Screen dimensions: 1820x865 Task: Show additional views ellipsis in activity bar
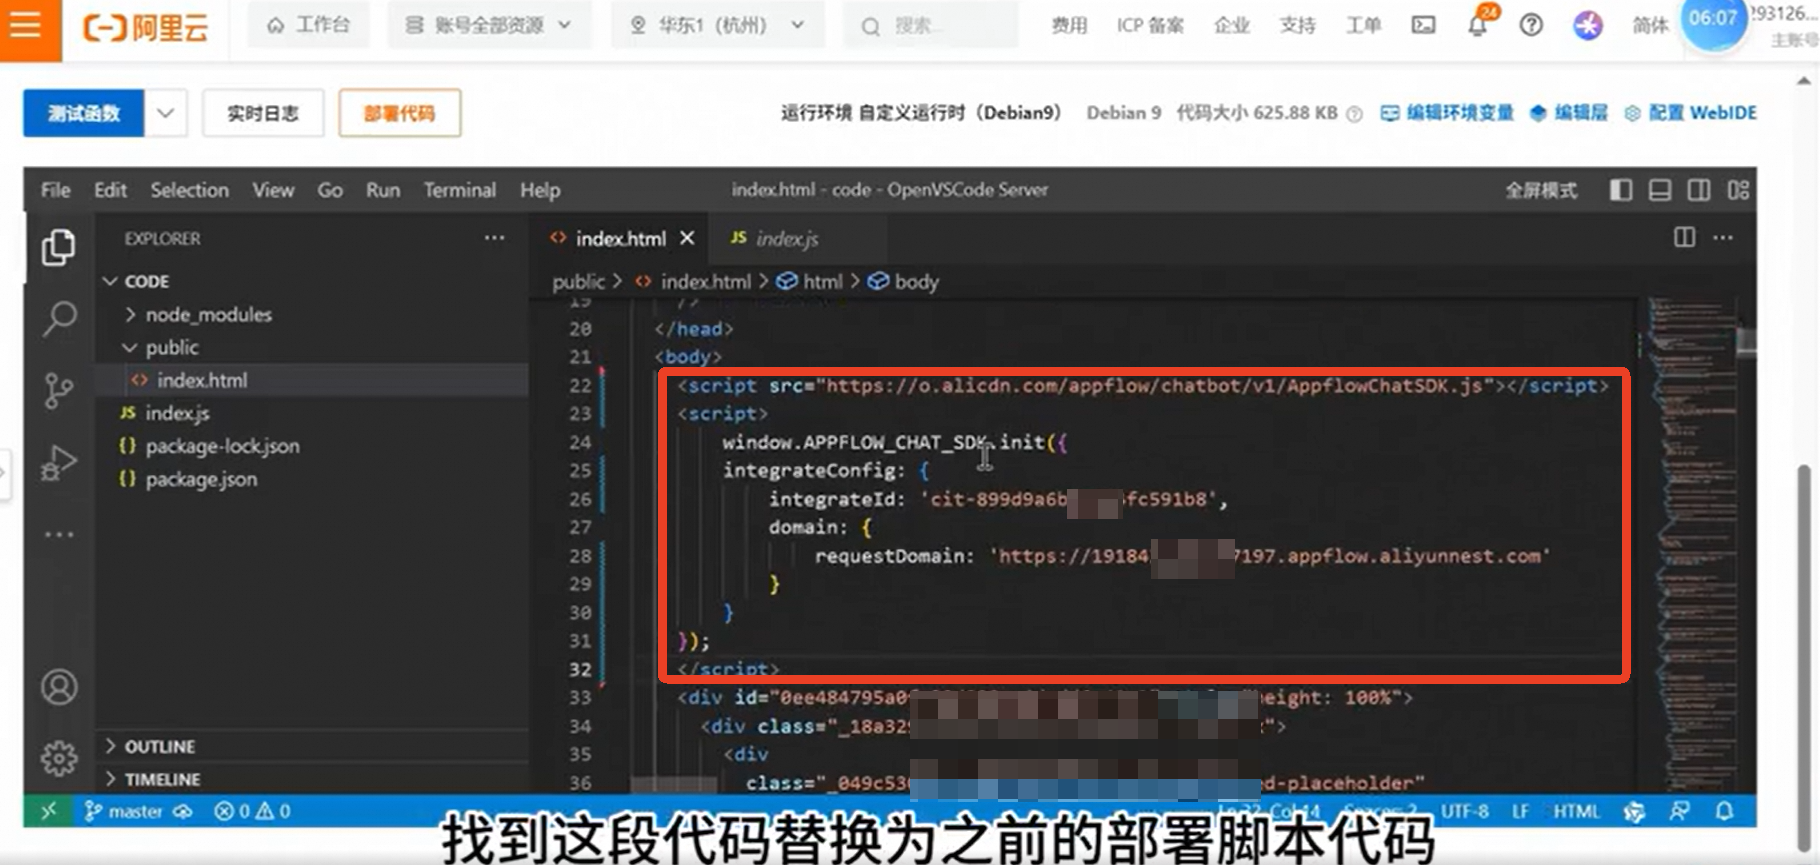(x=59, y=535)
